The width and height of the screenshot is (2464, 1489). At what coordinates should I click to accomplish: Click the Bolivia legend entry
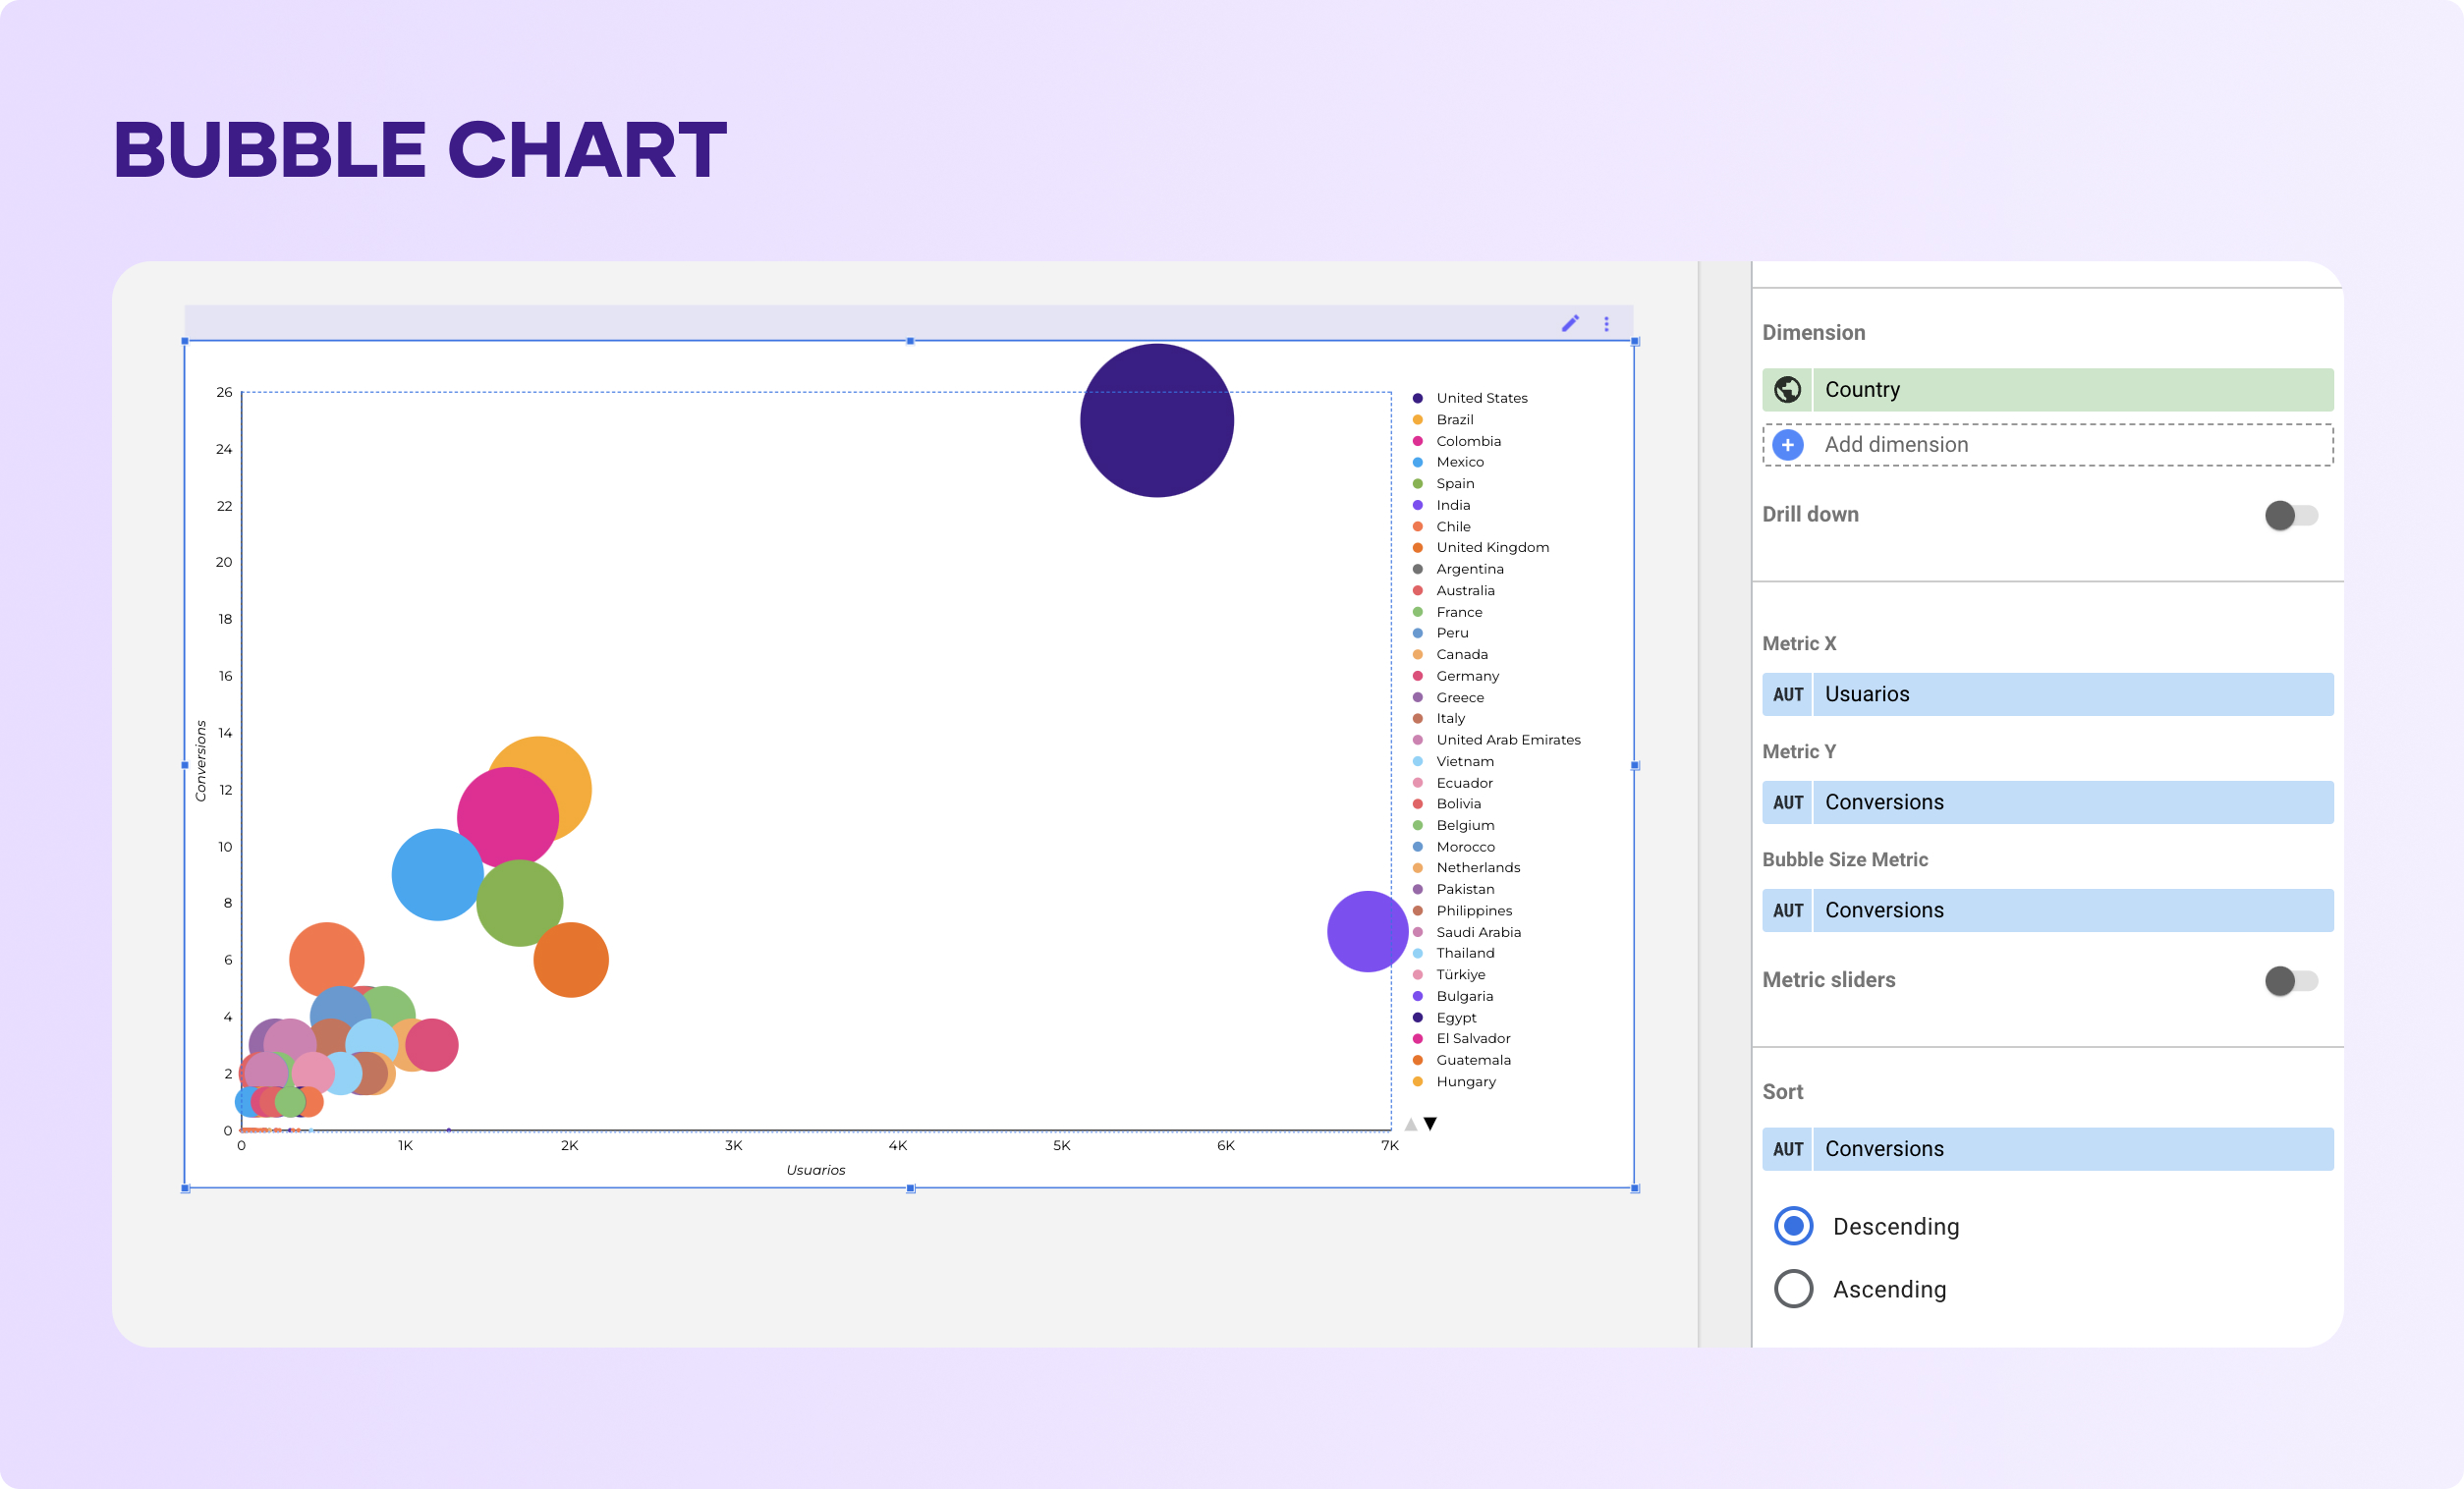point(1447,804)
